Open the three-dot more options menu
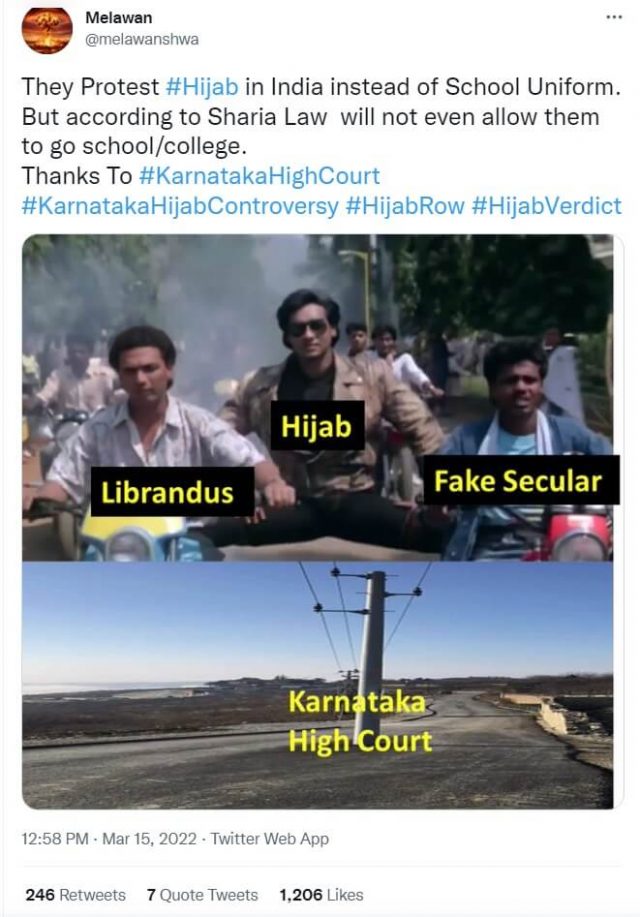Screen dimensions: 640x917 614,18
